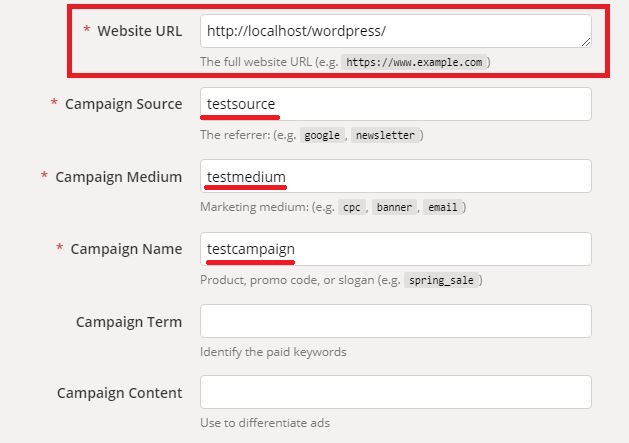Grab the Website URL textarea resize handle
Viewport: 629px width, 443px height.
coord(585,41)
